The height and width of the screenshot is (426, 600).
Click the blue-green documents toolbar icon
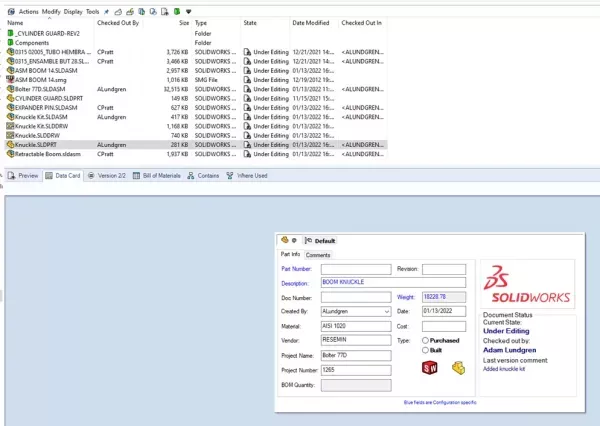[142, 12]
